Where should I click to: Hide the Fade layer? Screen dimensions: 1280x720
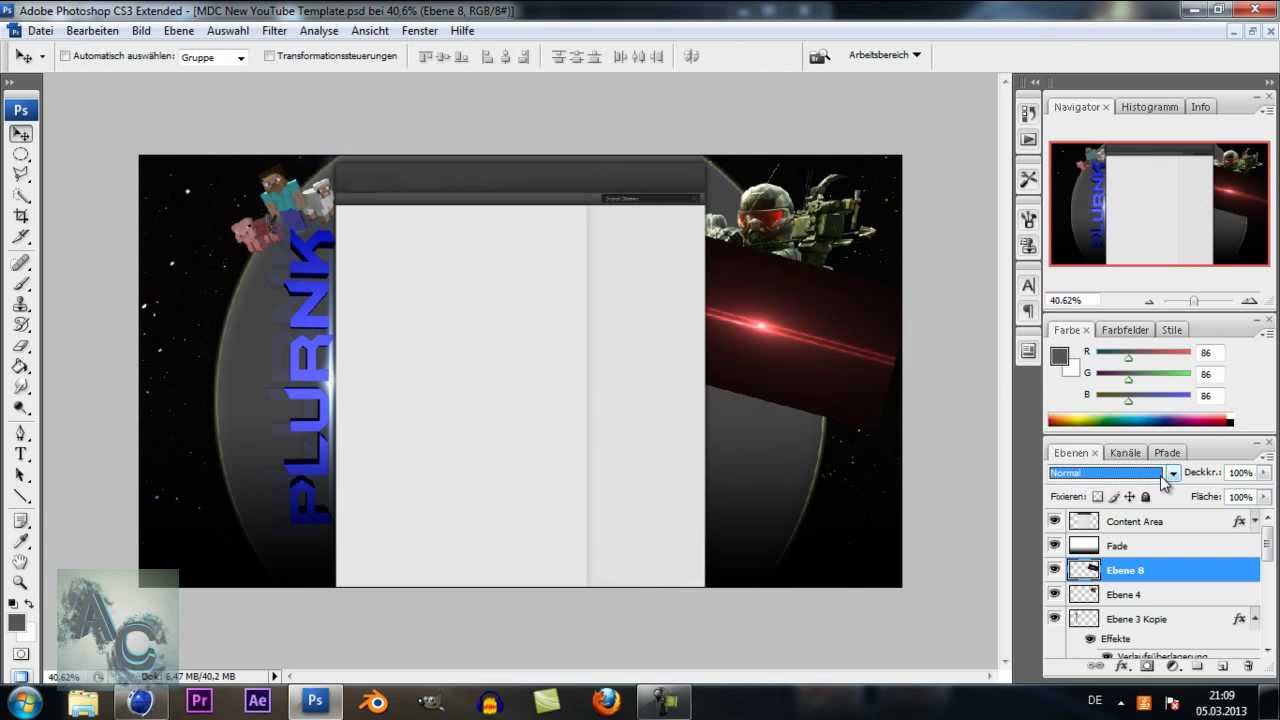[x=1054, y=545]
